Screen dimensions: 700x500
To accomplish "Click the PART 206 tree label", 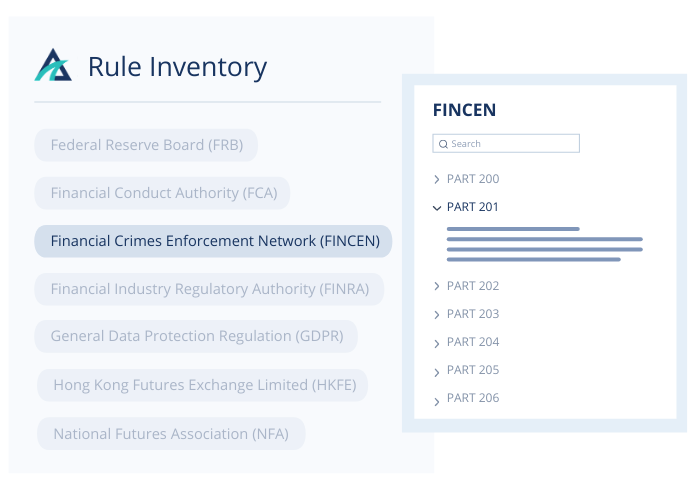I will 473,398.
